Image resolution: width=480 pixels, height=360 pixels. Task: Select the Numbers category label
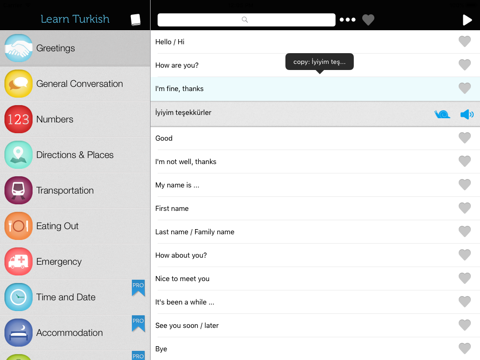coord(55,119)
